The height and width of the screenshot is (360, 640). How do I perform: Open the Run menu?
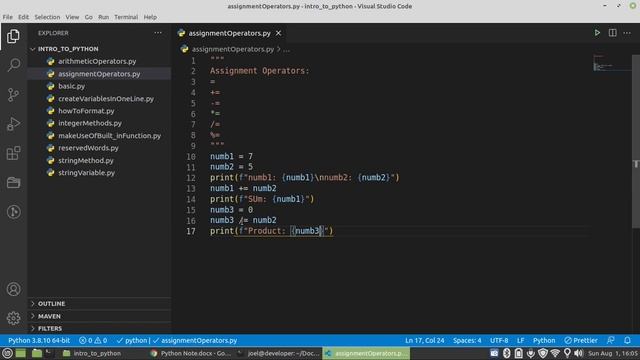103,17
